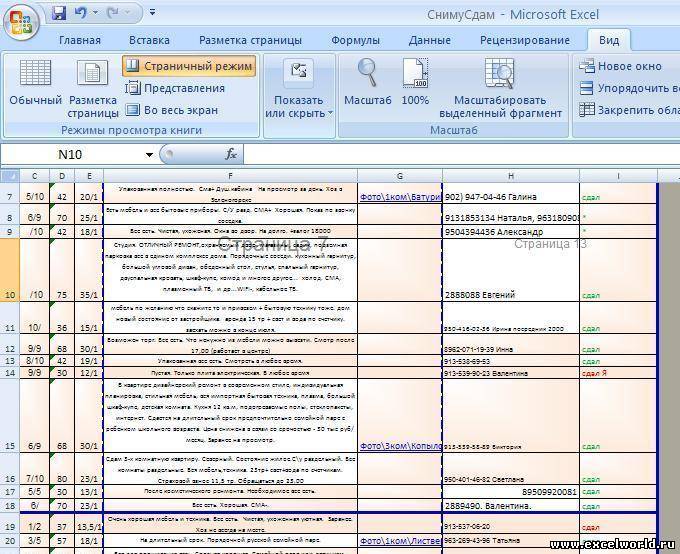The image size is (680, 554).
Task: Open a Новое окно
Action: [x=620, y=66]
